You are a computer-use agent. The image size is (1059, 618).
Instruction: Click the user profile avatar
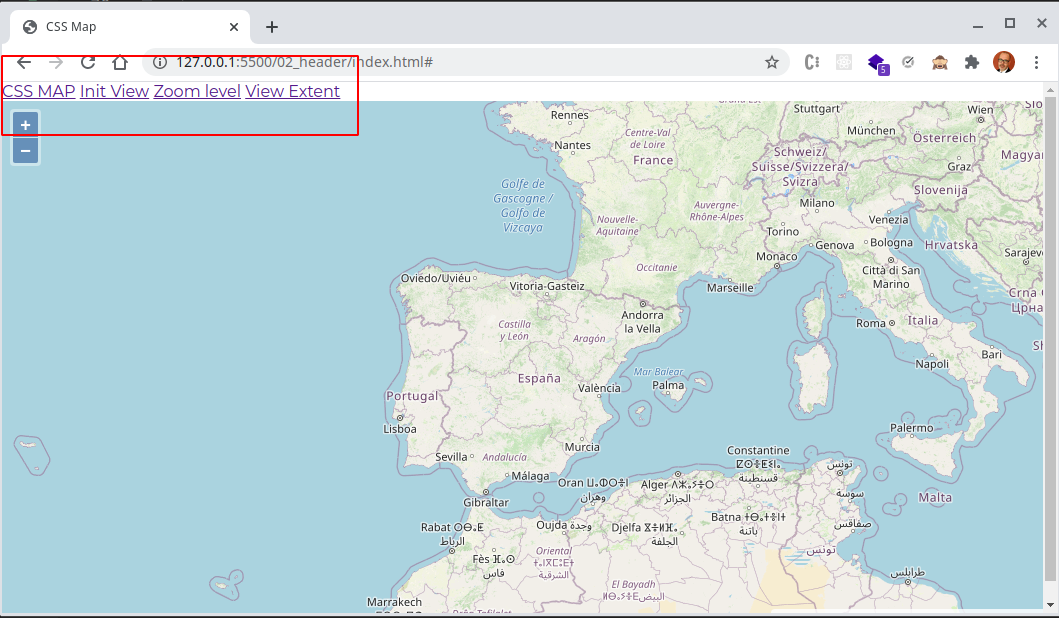click(x=1003, y=62)
